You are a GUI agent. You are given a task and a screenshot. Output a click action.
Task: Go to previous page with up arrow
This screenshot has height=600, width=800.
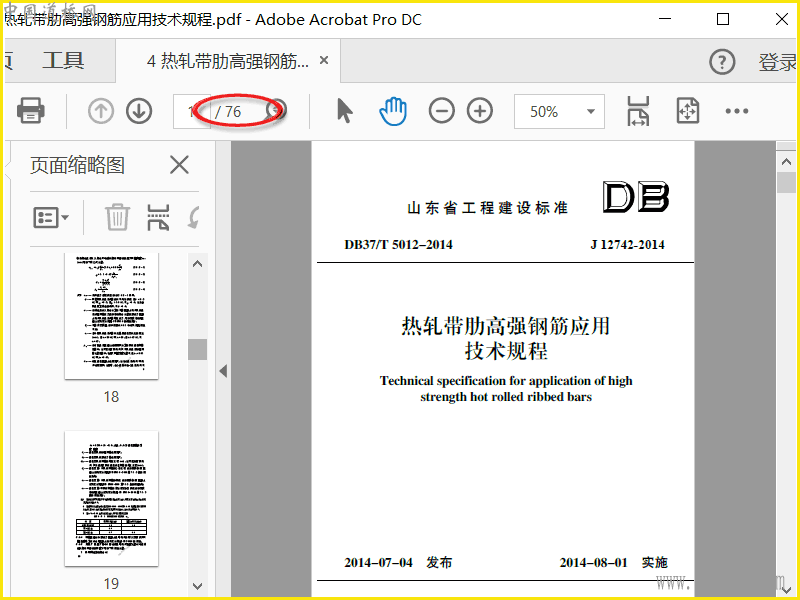101,111
